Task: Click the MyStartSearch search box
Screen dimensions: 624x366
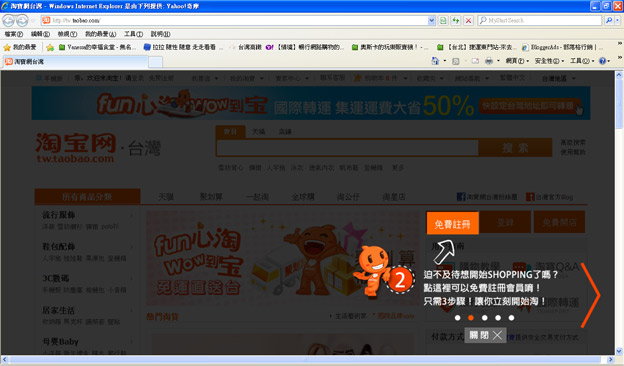Action: [x=540, y=20]
